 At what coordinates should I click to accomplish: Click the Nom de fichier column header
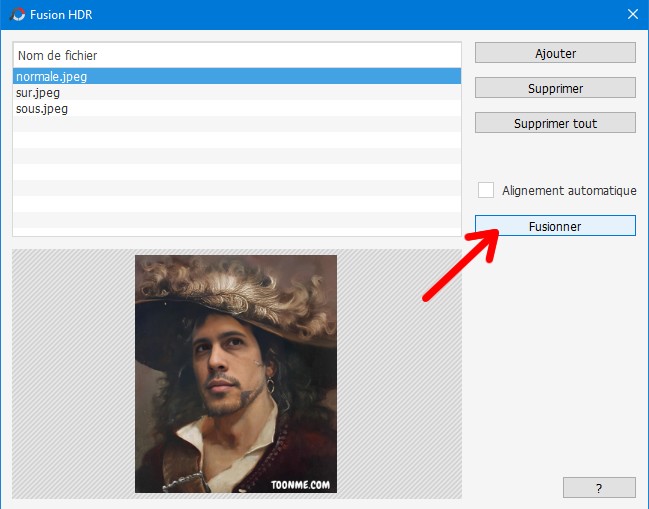tap(237, 55)
